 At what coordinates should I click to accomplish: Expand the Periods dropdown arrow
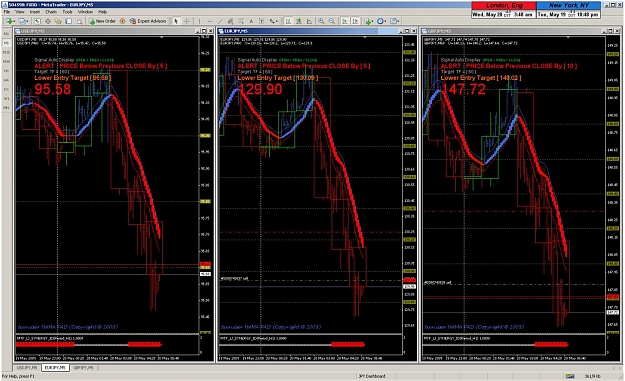click(x=385, y=21)
